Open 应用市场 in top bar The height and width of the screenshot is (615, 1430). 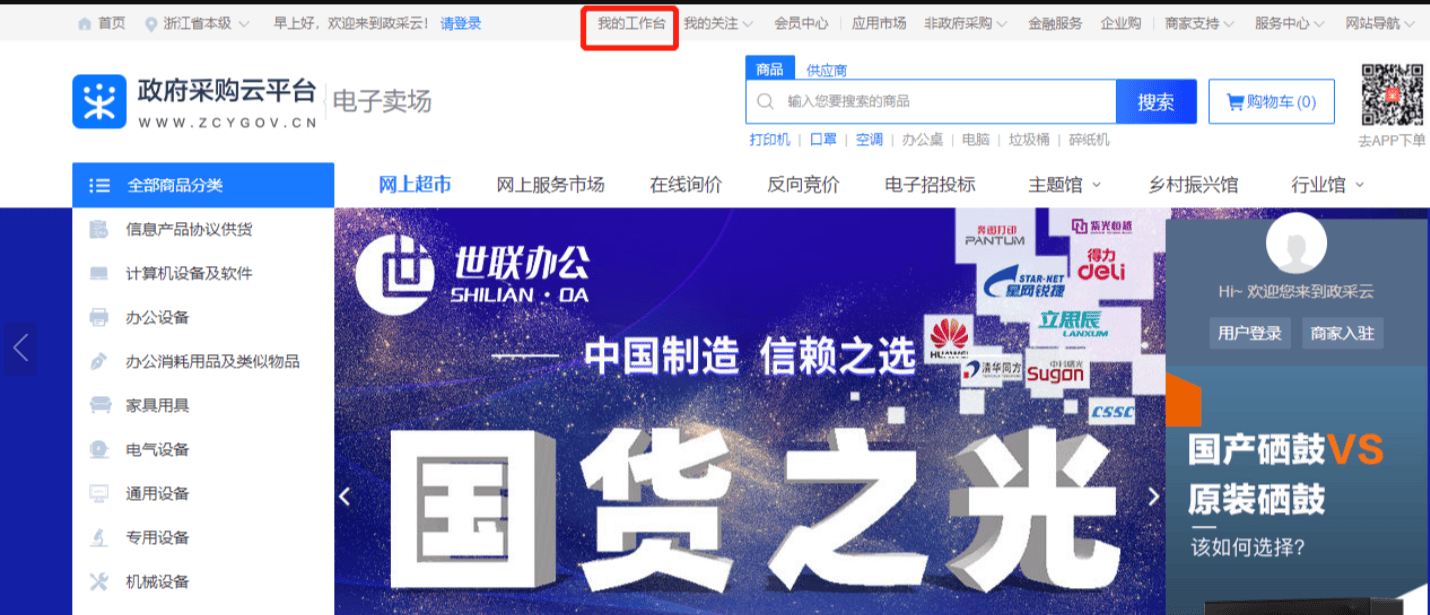[879, 23]
